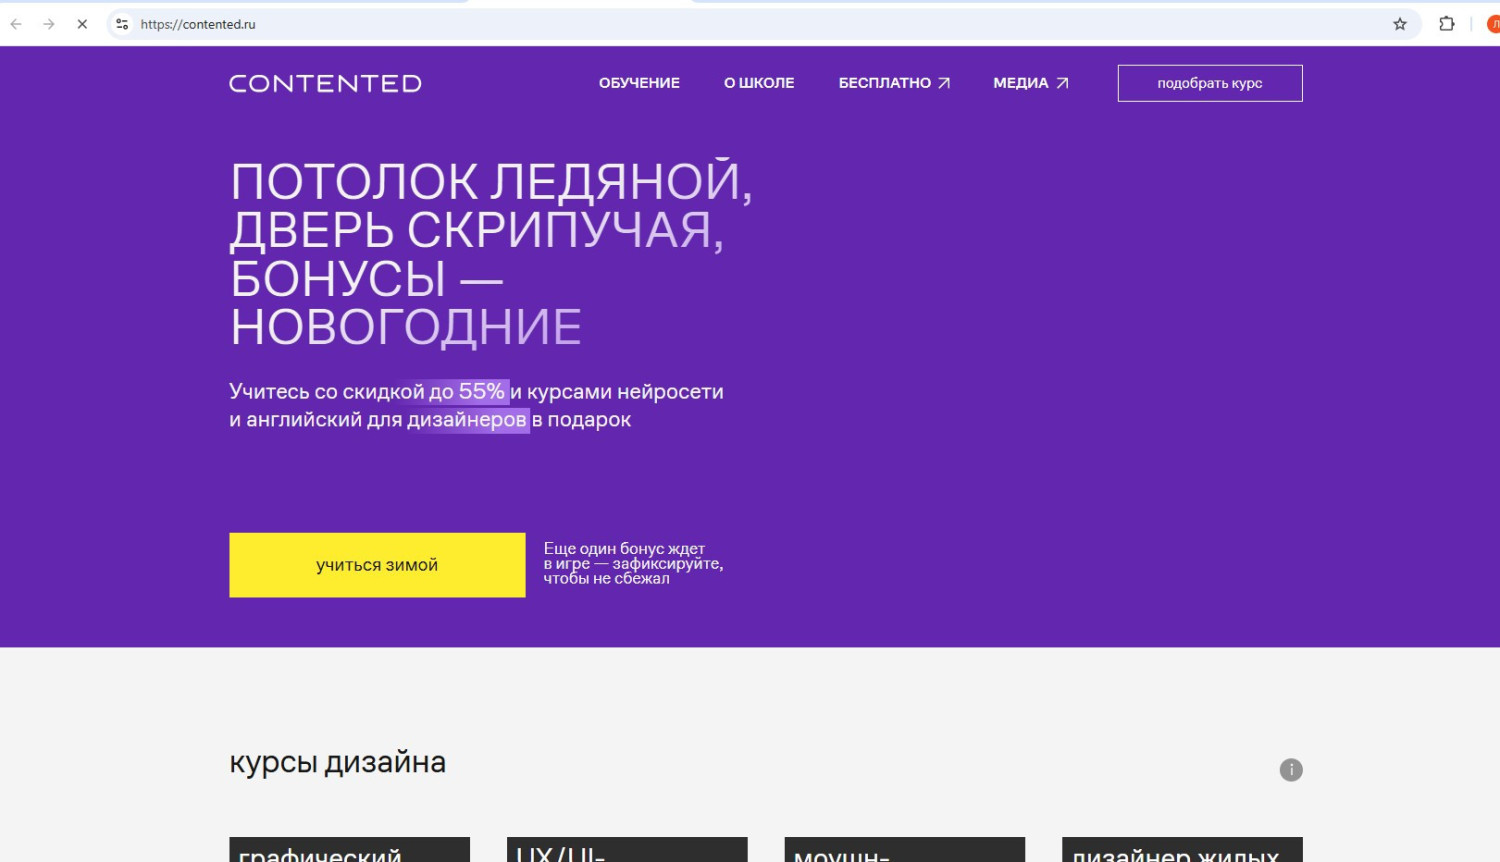Go to the CONTENTED logo homepage
Screen dimensions: 1500x862
pos(325,83)
